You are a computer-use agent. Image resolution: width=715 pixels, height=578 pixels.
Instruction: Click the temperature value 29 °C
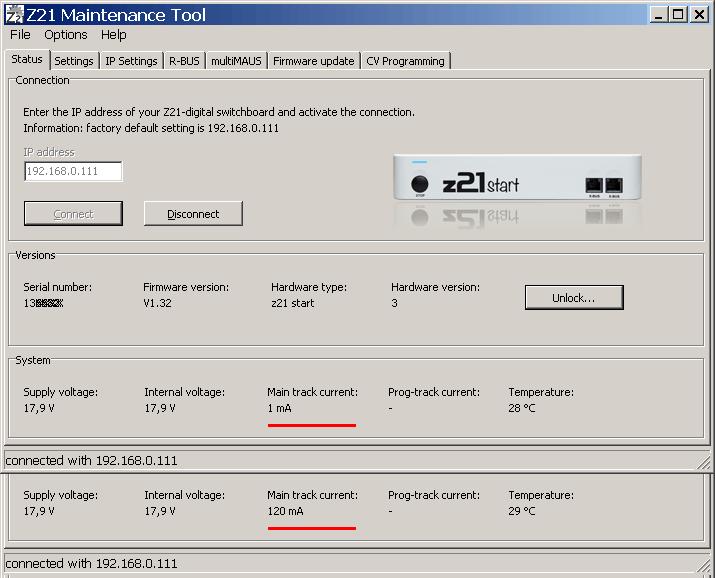(522, 511)
